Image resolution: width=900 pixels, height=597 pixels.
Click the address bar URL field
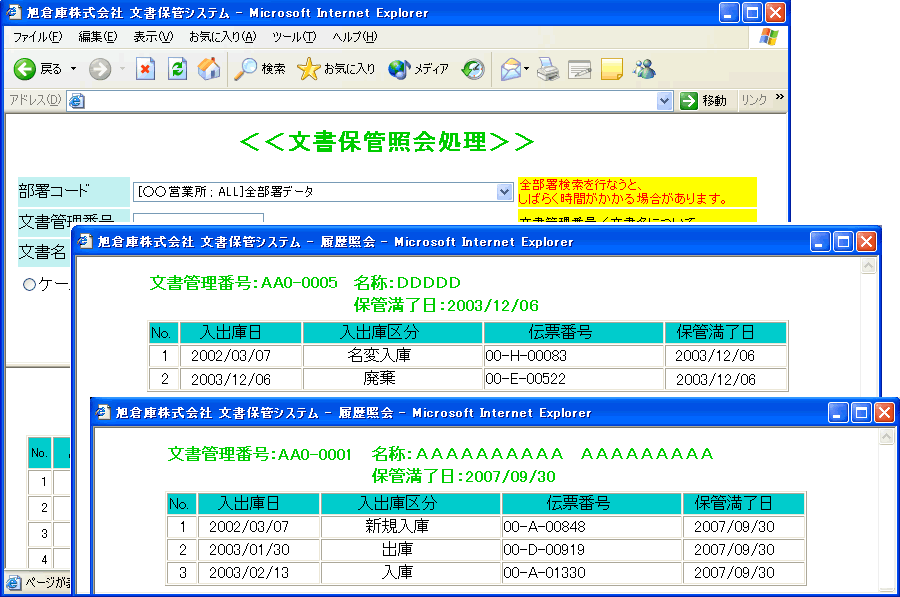(370, 101)
